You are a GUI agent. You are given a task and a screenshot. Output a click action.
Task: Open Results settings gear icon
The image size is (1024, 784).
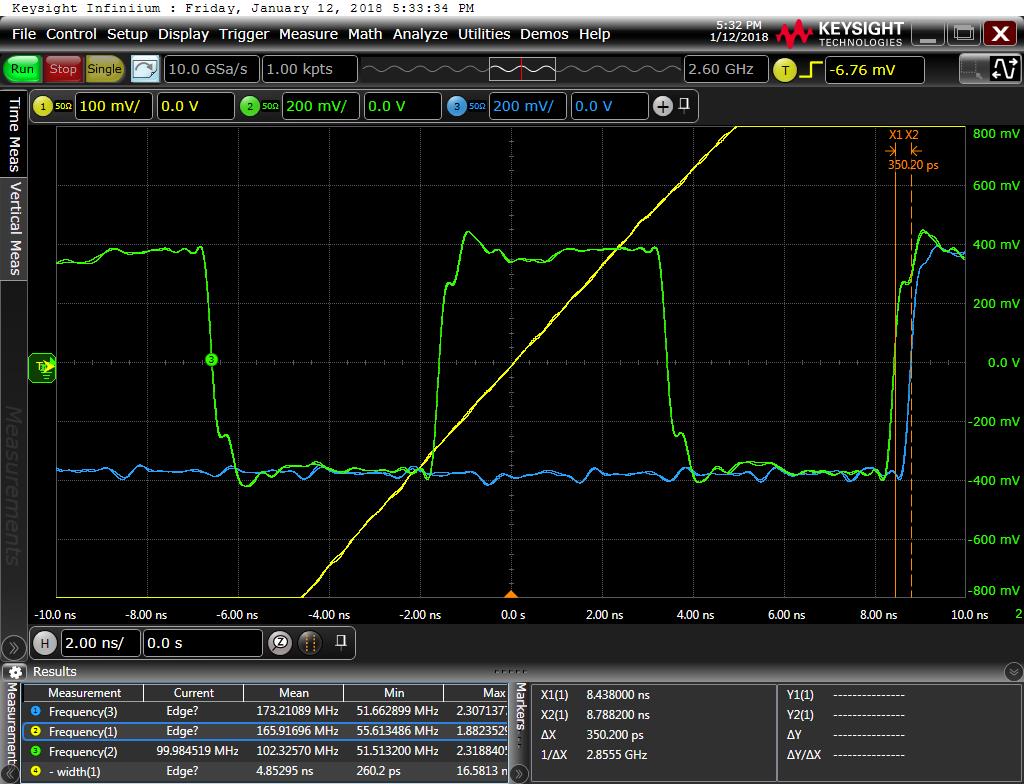[16, 672]
